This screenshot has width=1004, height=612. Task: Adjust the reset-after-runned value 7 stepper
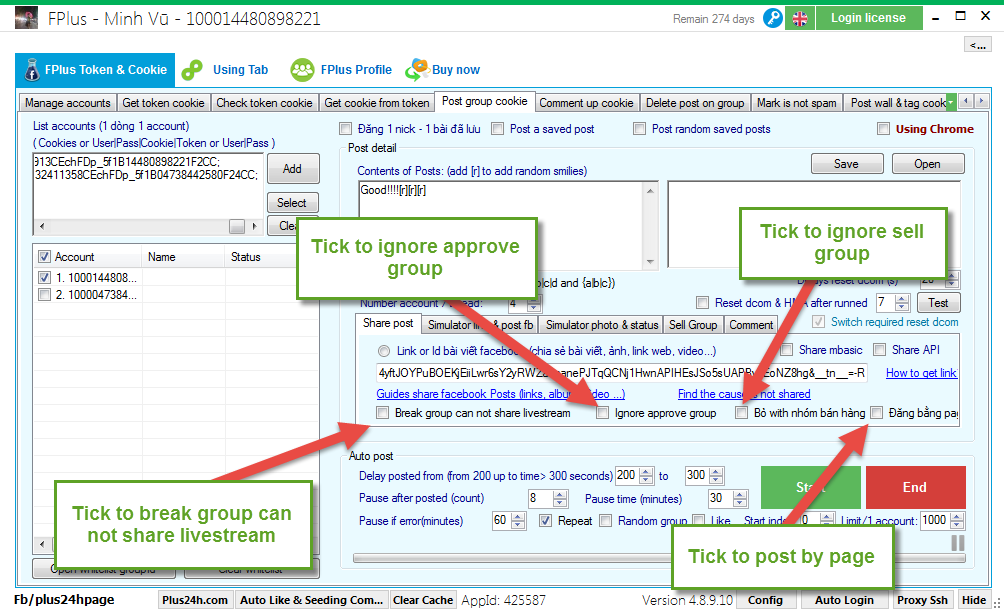coord(902,302)
